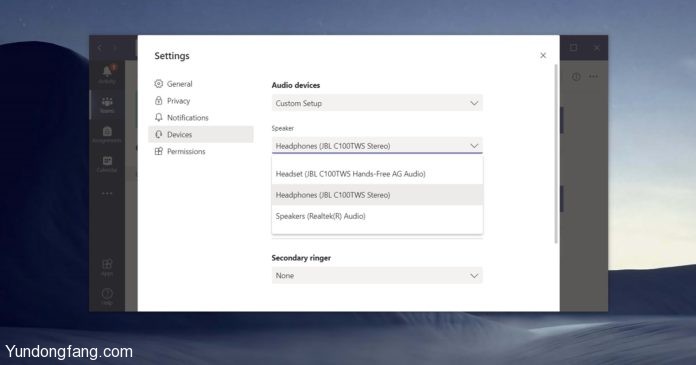Viewport: 696px width, 365px height.
Task: Click chevron on Secondary ringer None dropdown
Action: pos(474,276)
